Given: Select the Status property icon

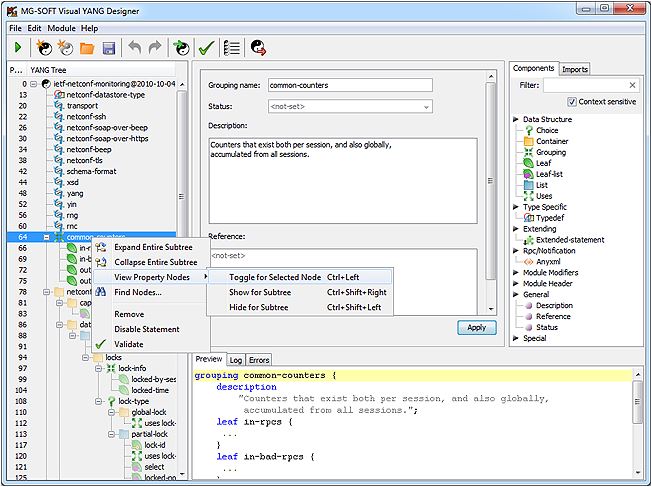Looking at the screenshot, I should (x=529, y=328).
